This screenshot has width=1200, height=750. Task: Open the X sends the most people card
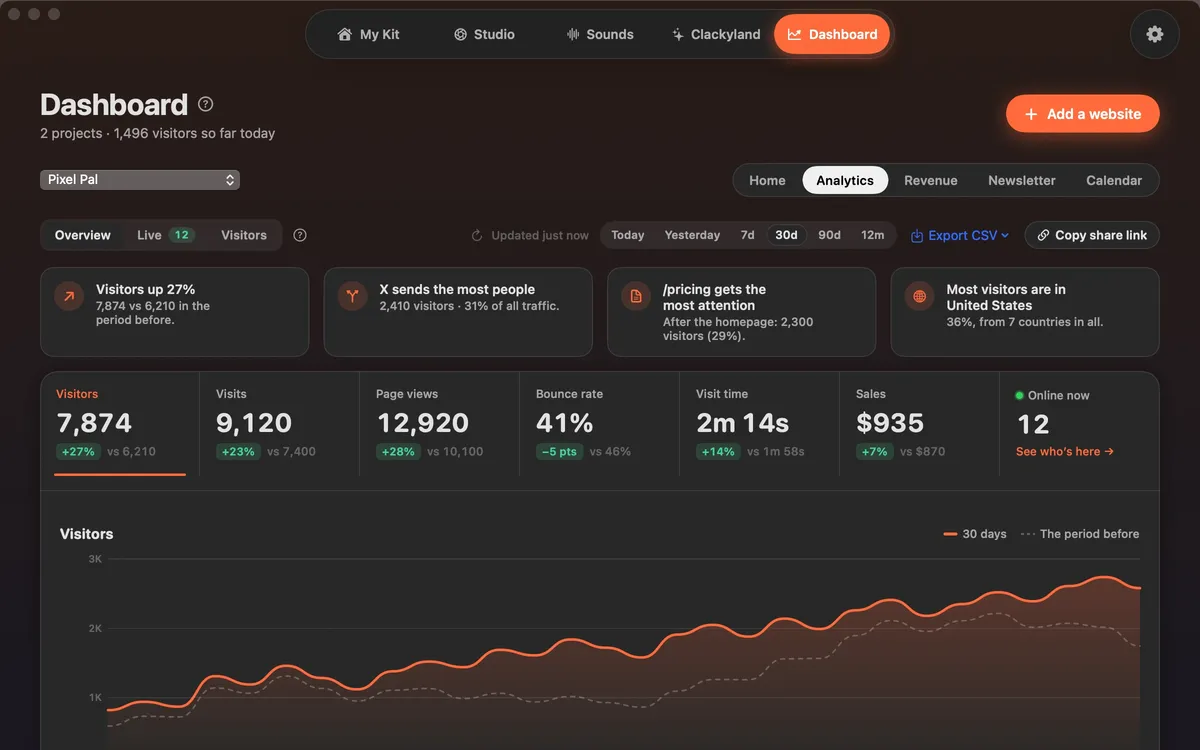pyautogui.click(x=458, y=312)
